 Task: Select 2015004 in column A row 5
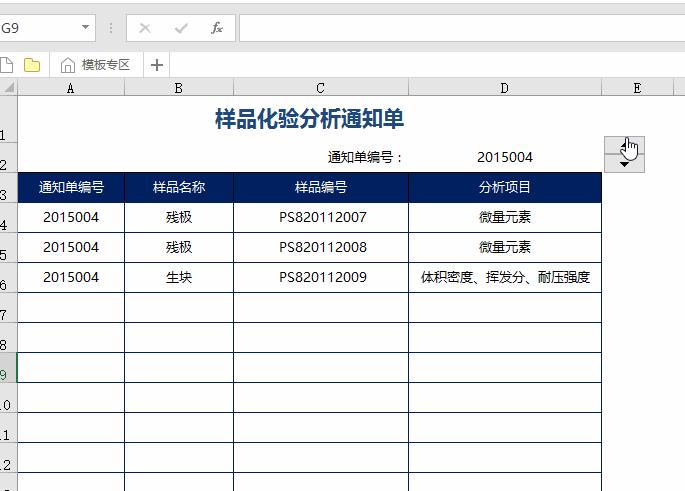tap(71, 247)
